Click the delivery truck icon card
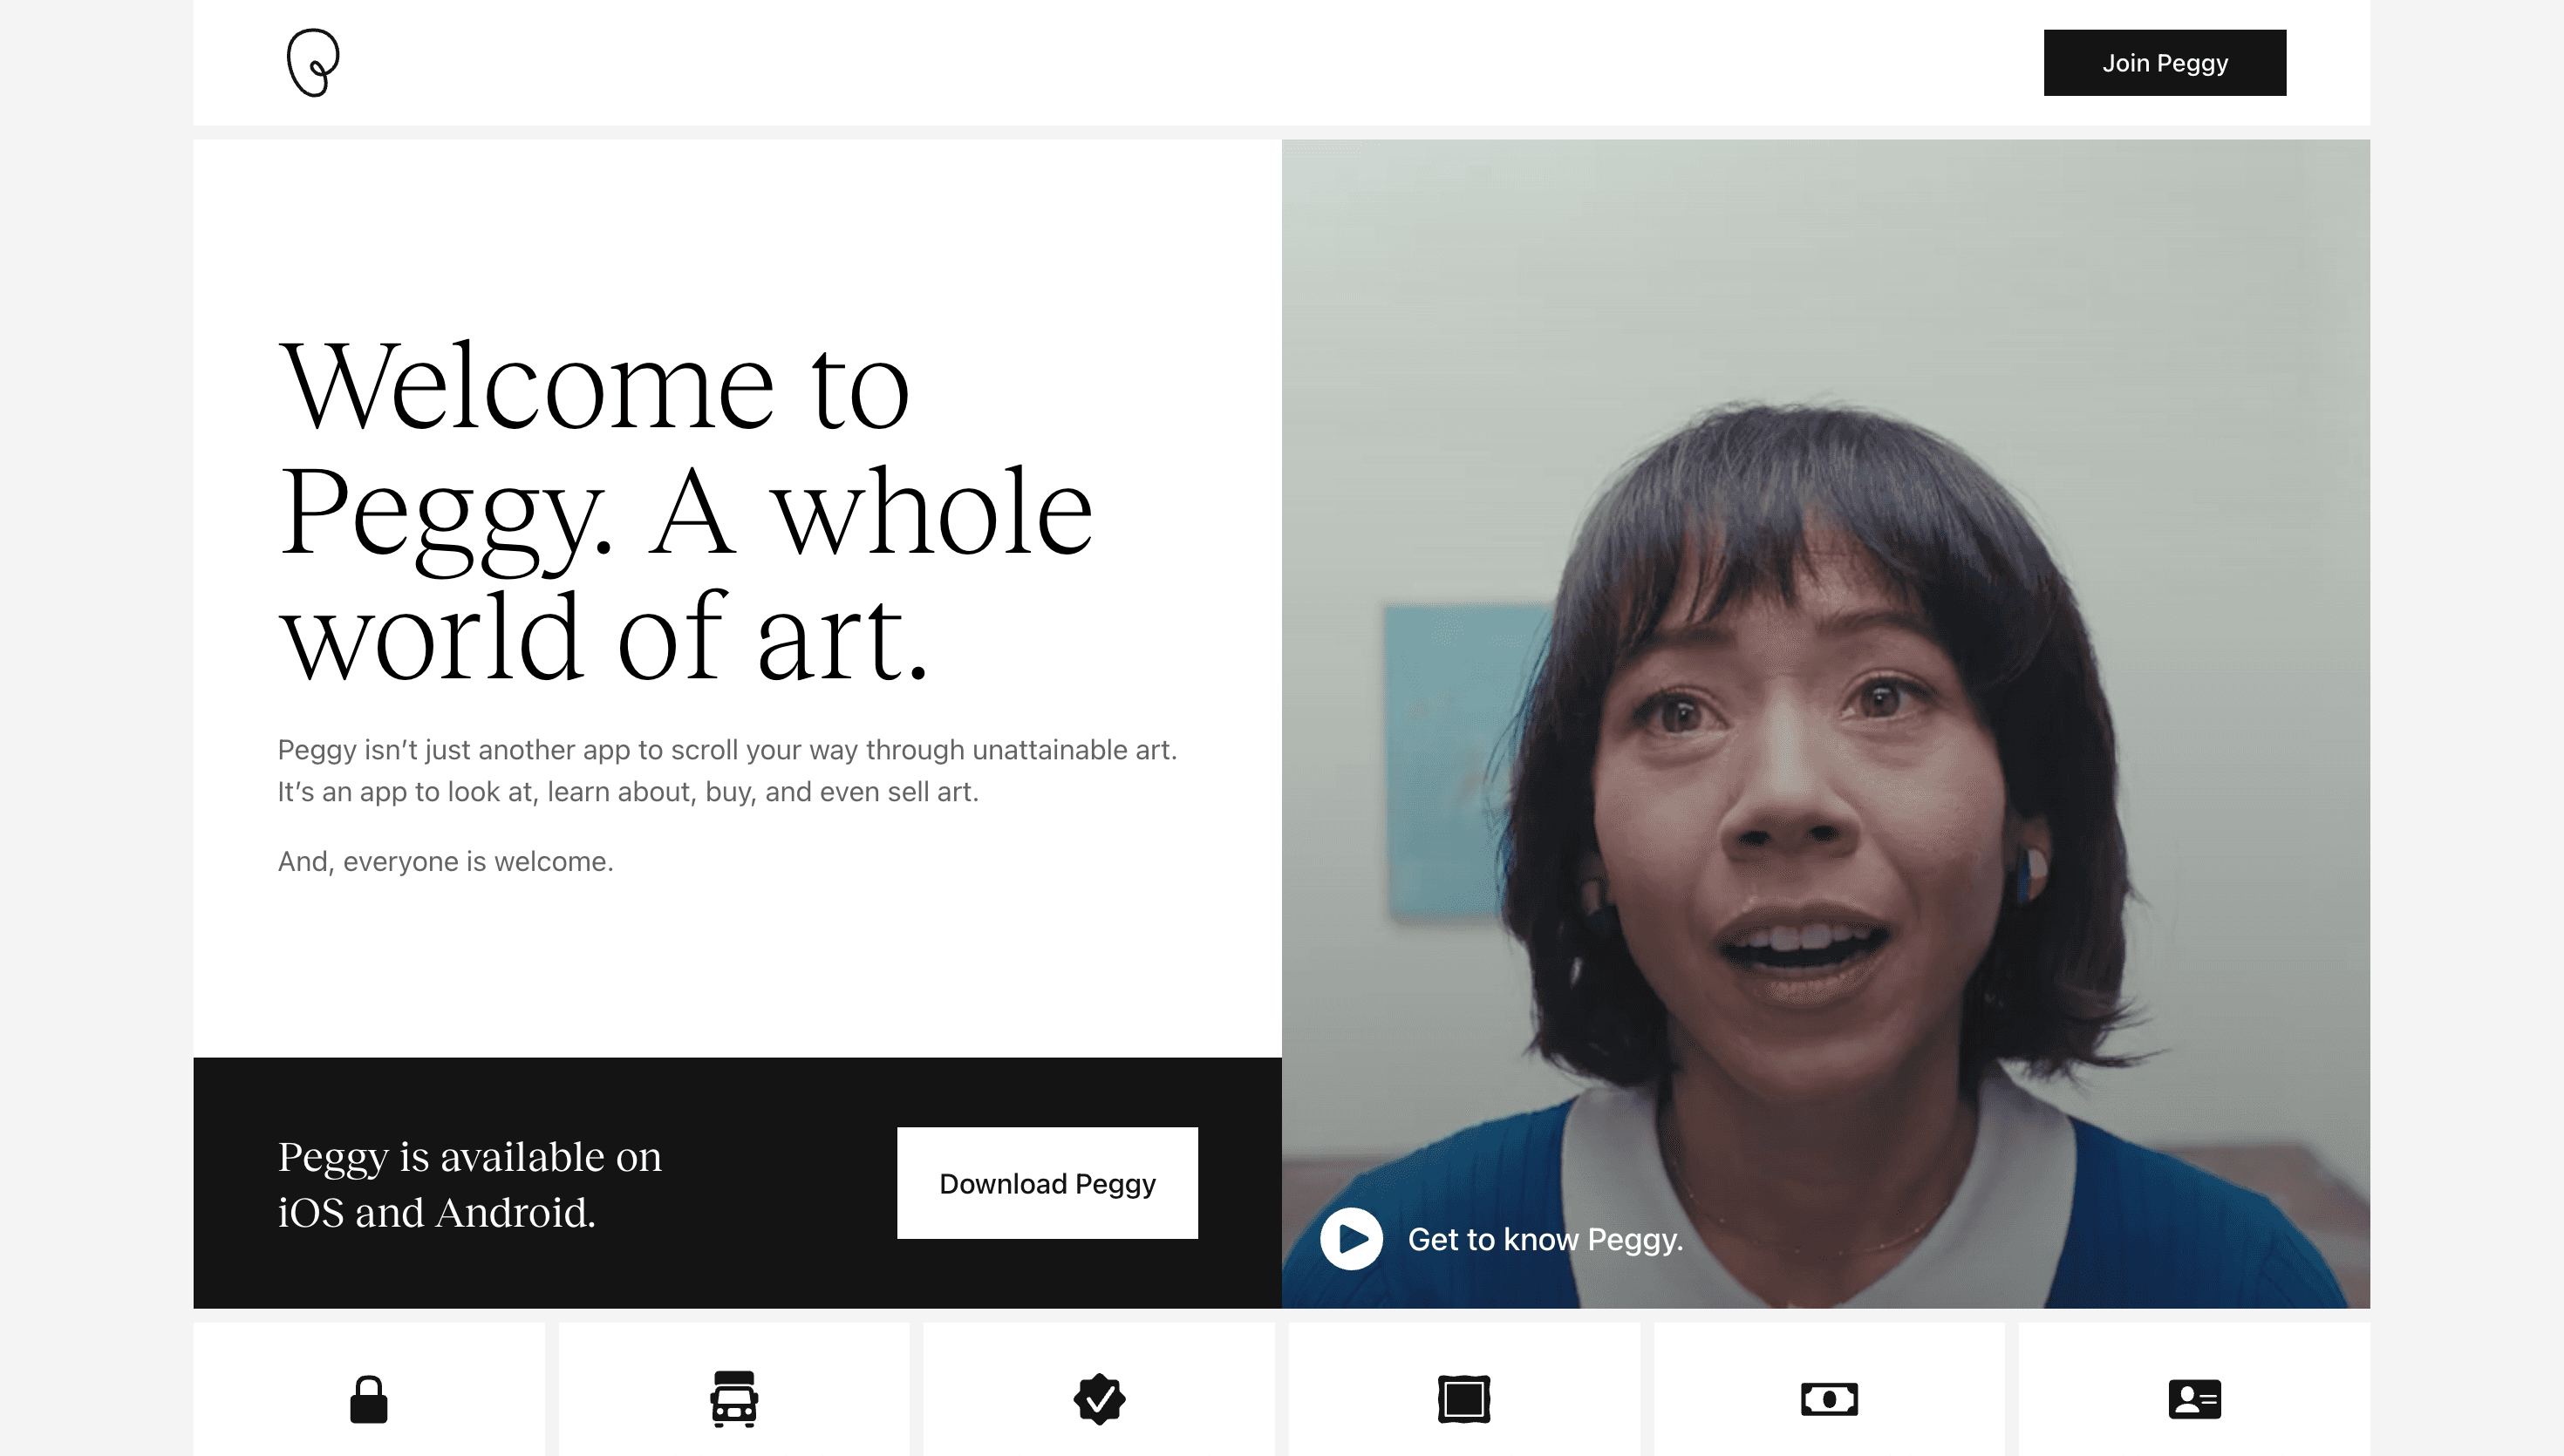 [x=734, y=1390]
